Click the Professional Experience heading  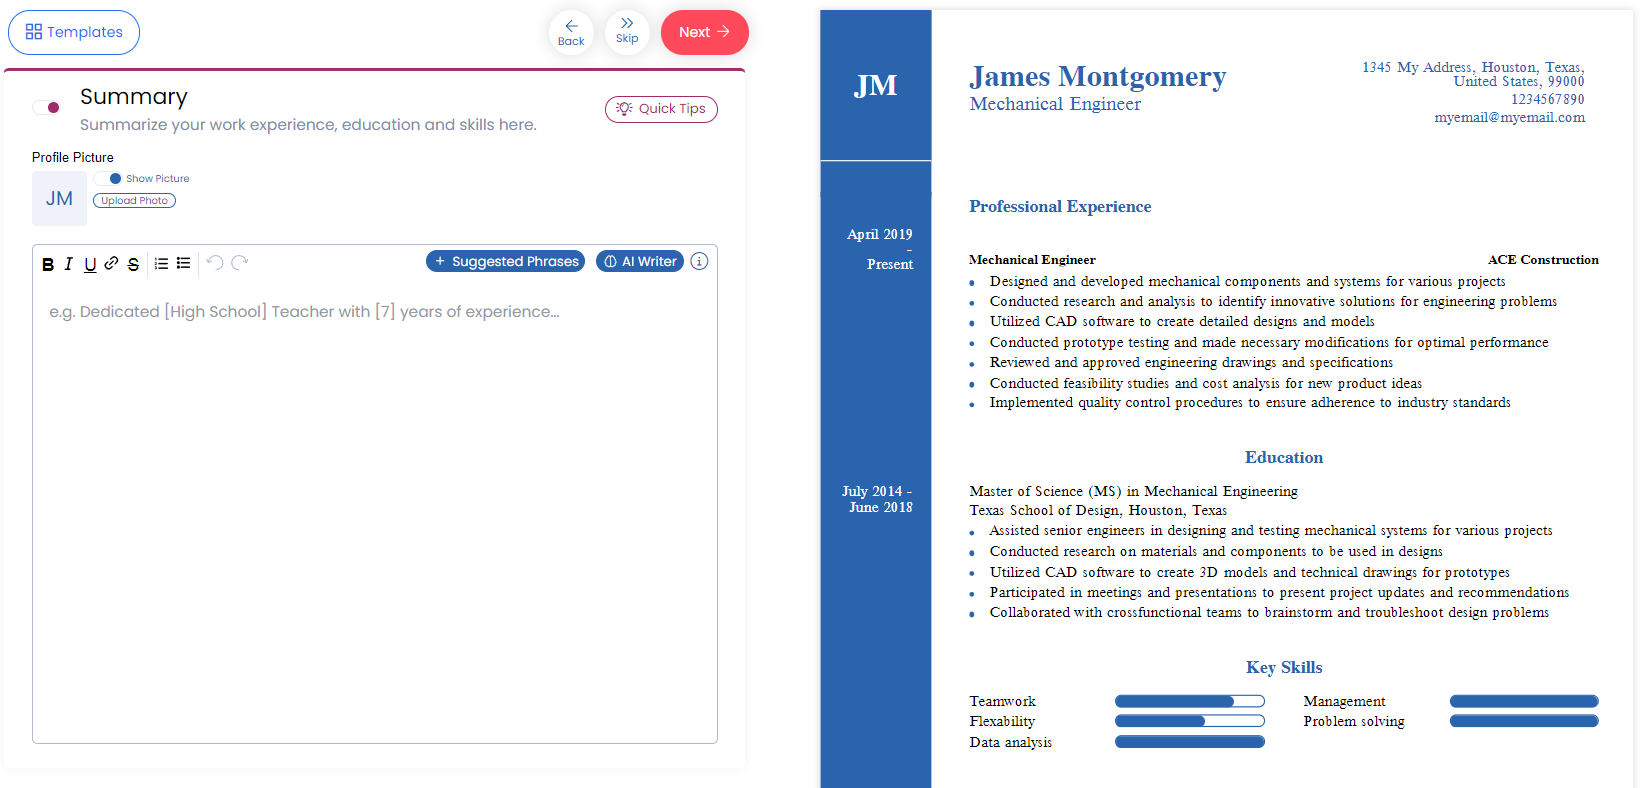tap(1060, 206)
